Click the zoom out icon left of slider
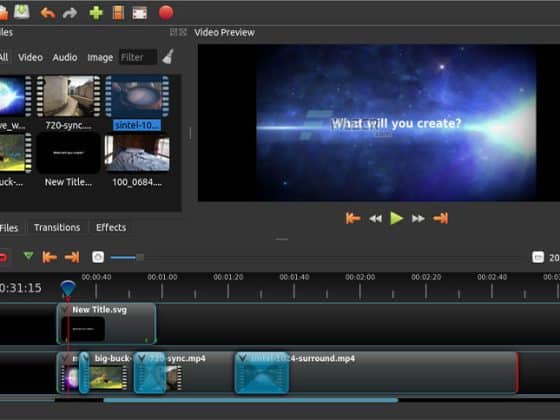 (98, 257)
